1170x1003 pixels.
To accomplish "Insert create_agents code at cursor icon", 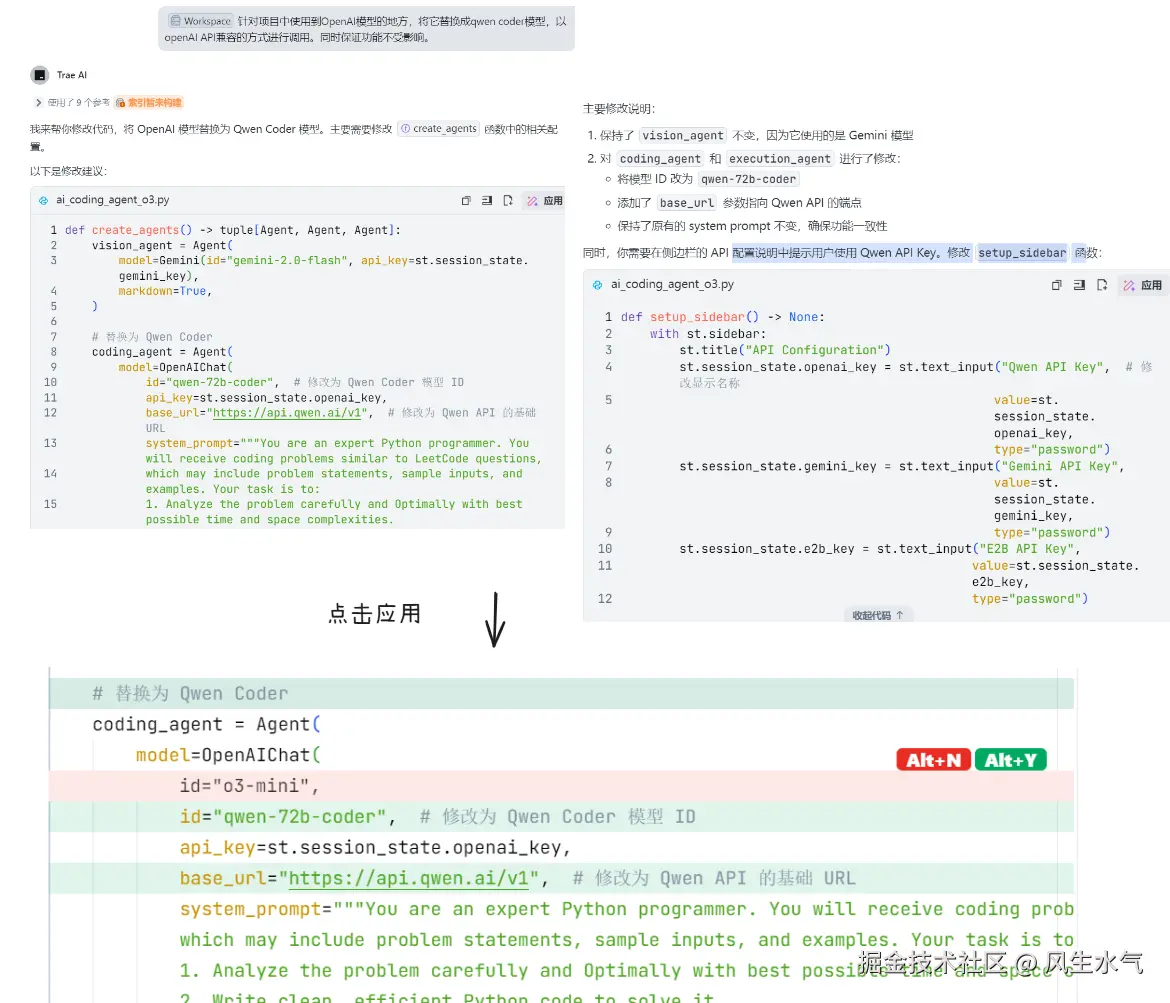I will [487, 201].
